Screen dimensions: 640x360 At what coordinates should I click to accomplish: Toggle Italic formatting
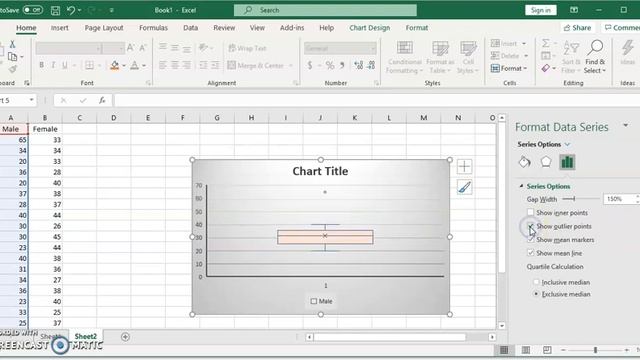[x=53, y=65]
